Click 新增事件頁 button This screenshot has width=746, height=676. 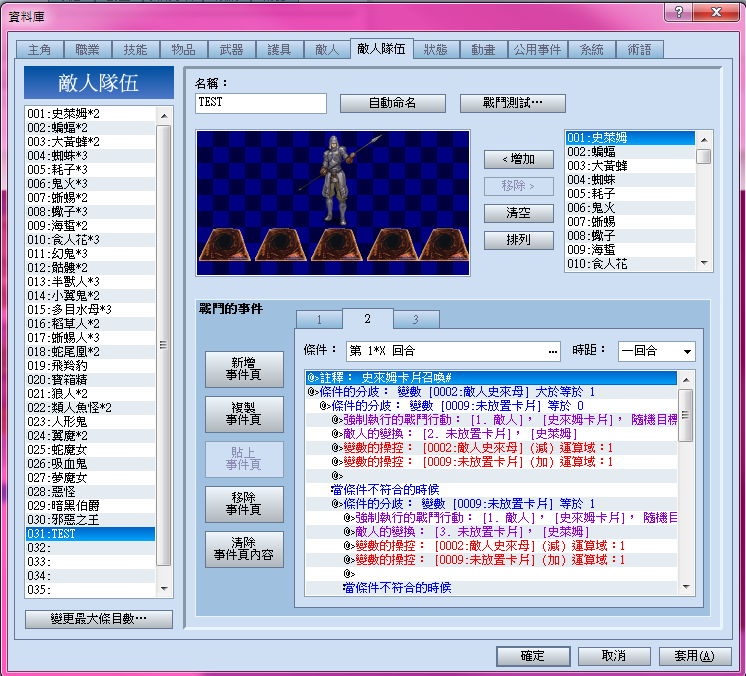244,369
